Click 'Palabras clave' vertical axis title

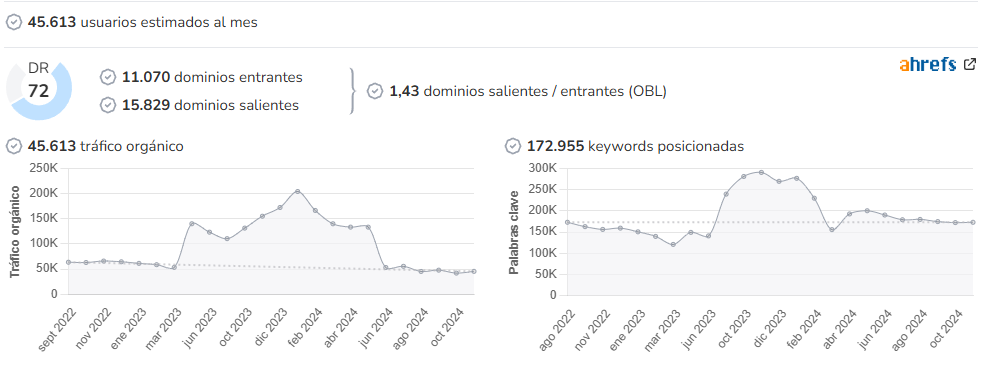(514, 232)
